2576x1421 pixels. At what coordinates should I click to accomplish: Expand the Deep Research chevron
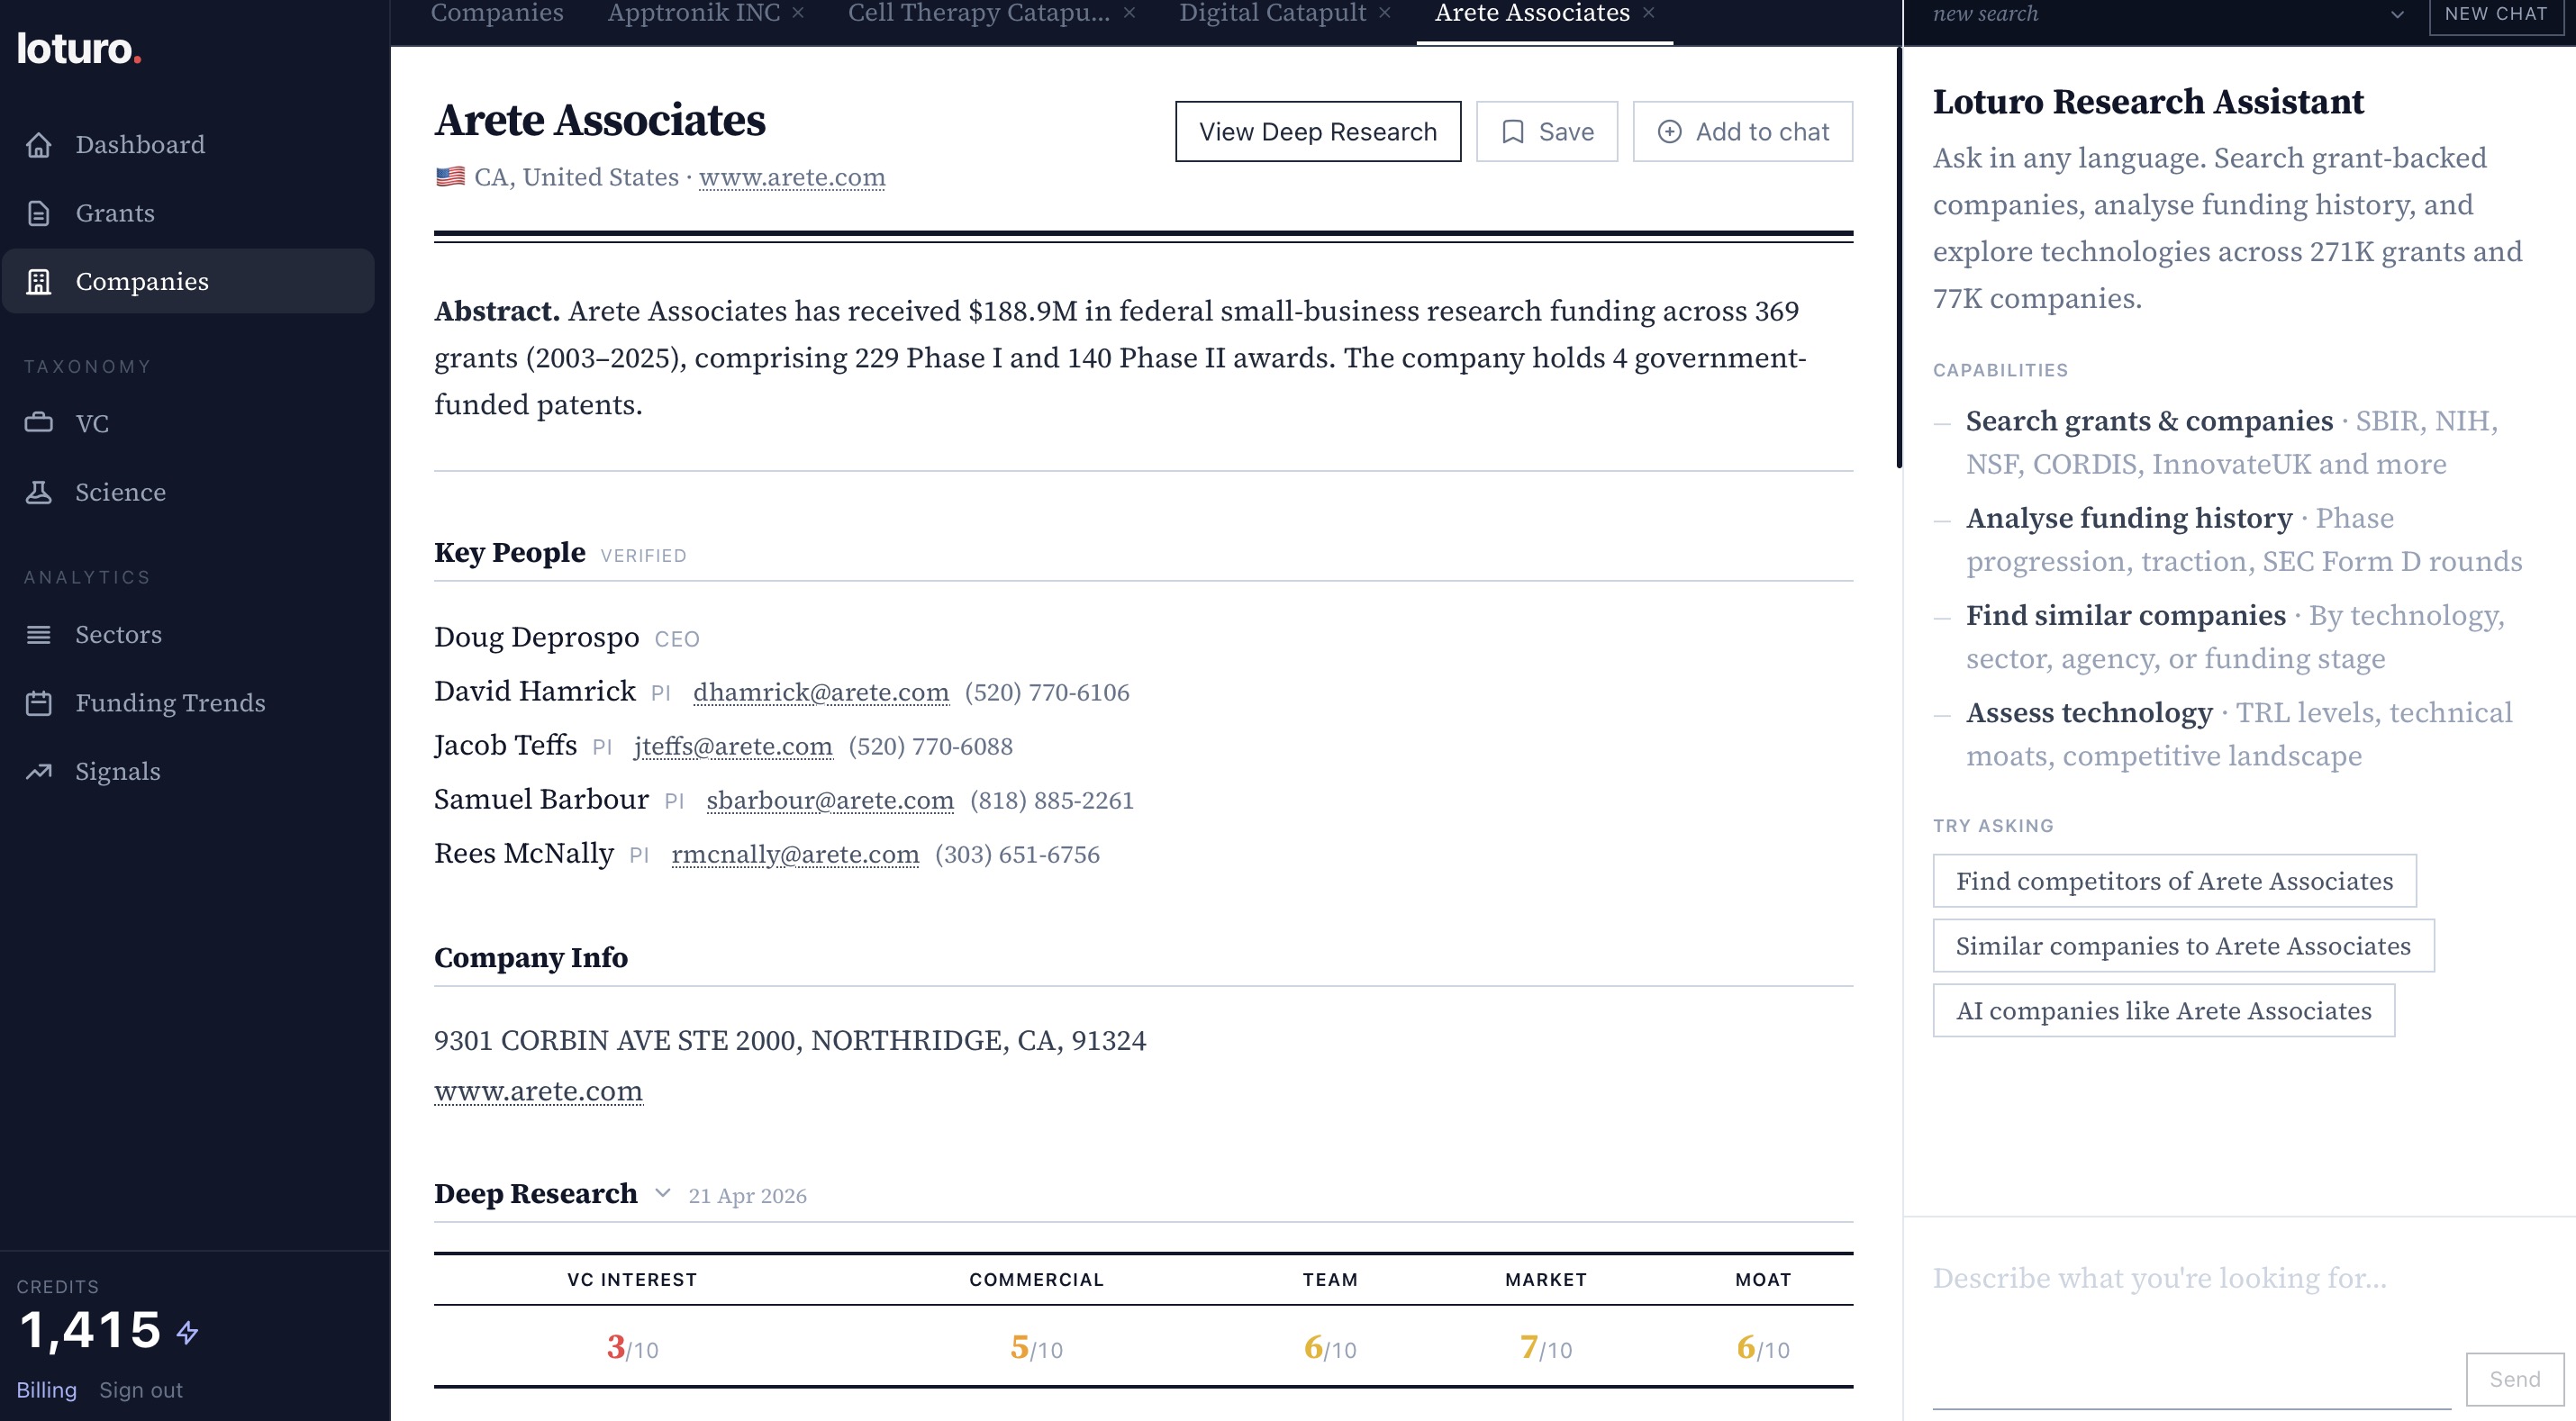point(662,1193)
